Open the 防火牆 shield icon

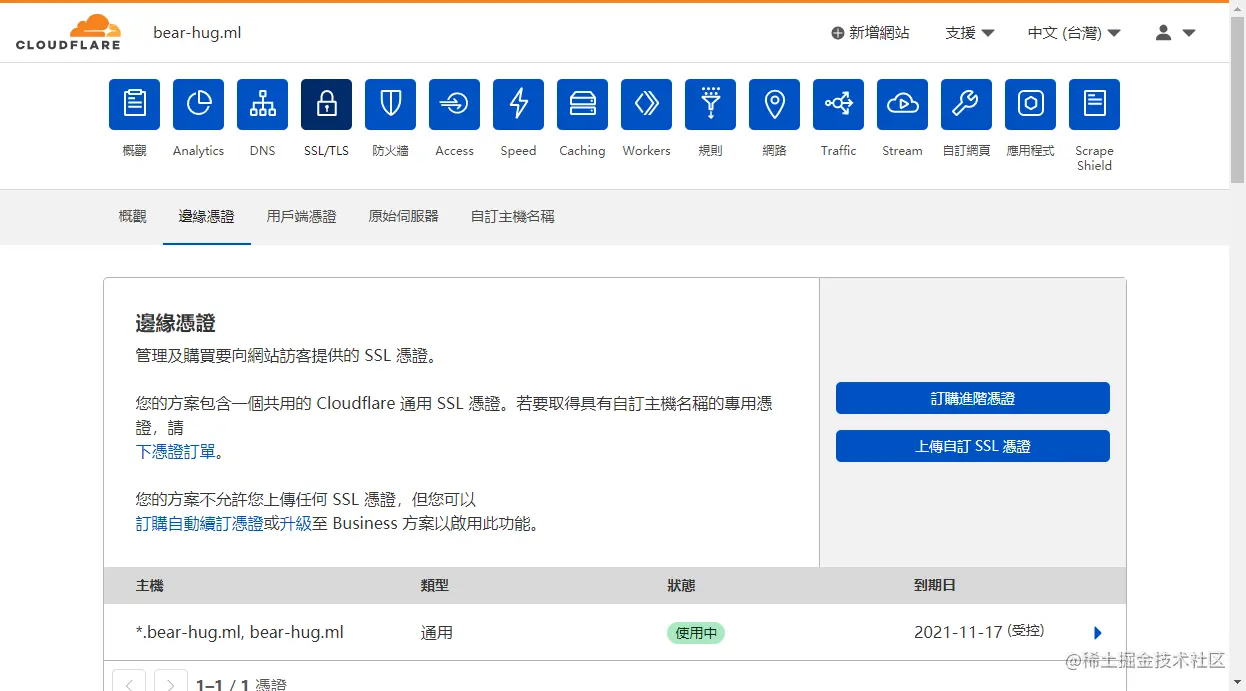pyautogui.click(x=390, y=104)
